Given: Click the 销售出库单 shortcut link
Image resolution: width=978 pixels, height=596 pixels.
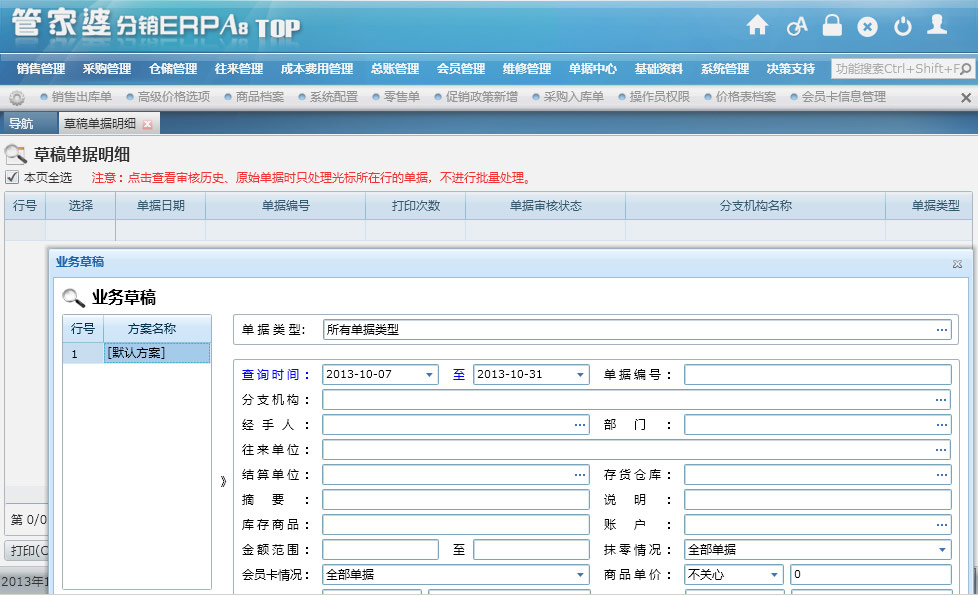Looking at the screenshot, I should (x=81, y=97).
